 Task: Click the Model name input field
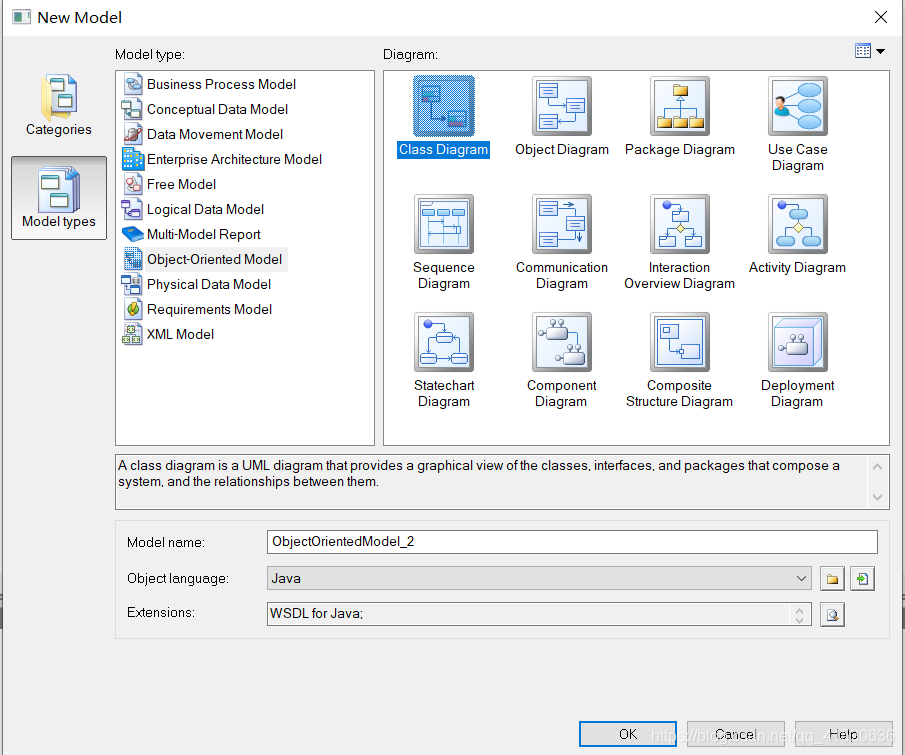coord(572,542)
